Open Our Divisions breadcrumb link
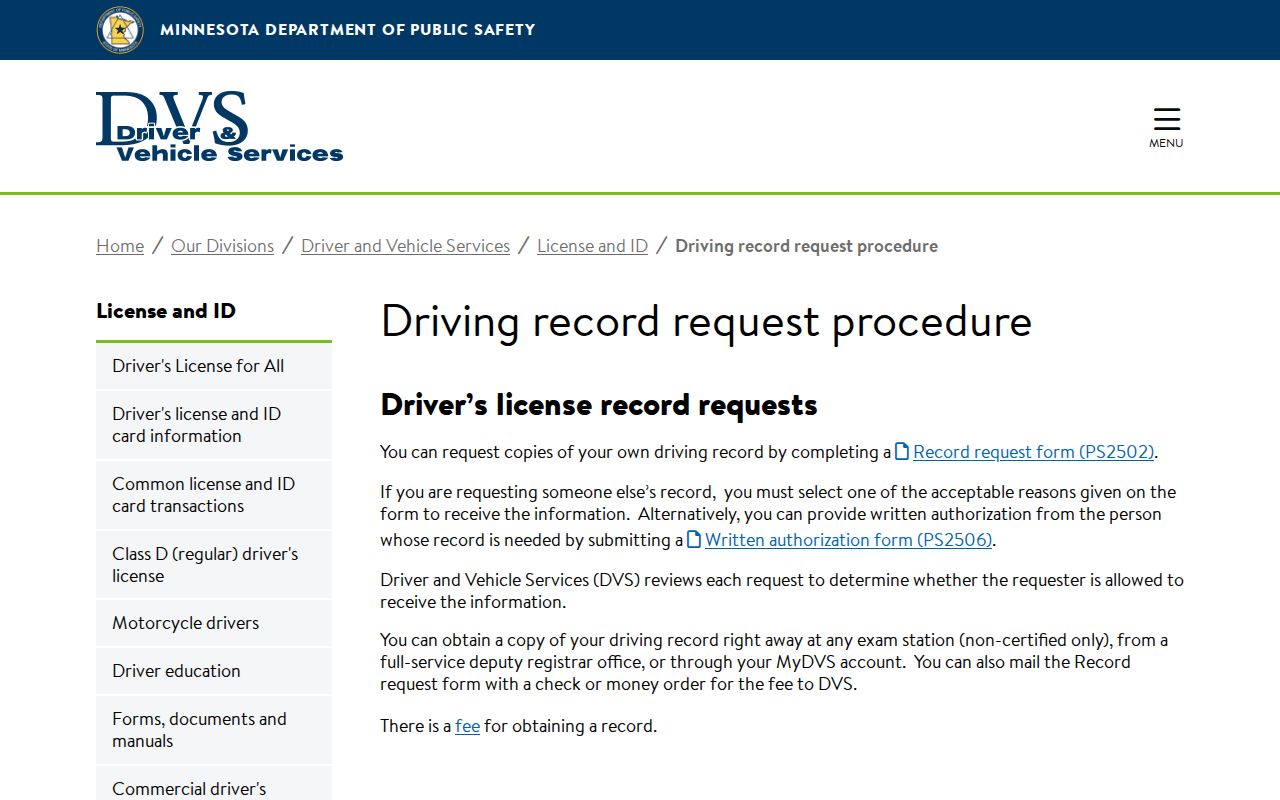This screenshot has width=1280, height=800. click(x=222, y=246)
